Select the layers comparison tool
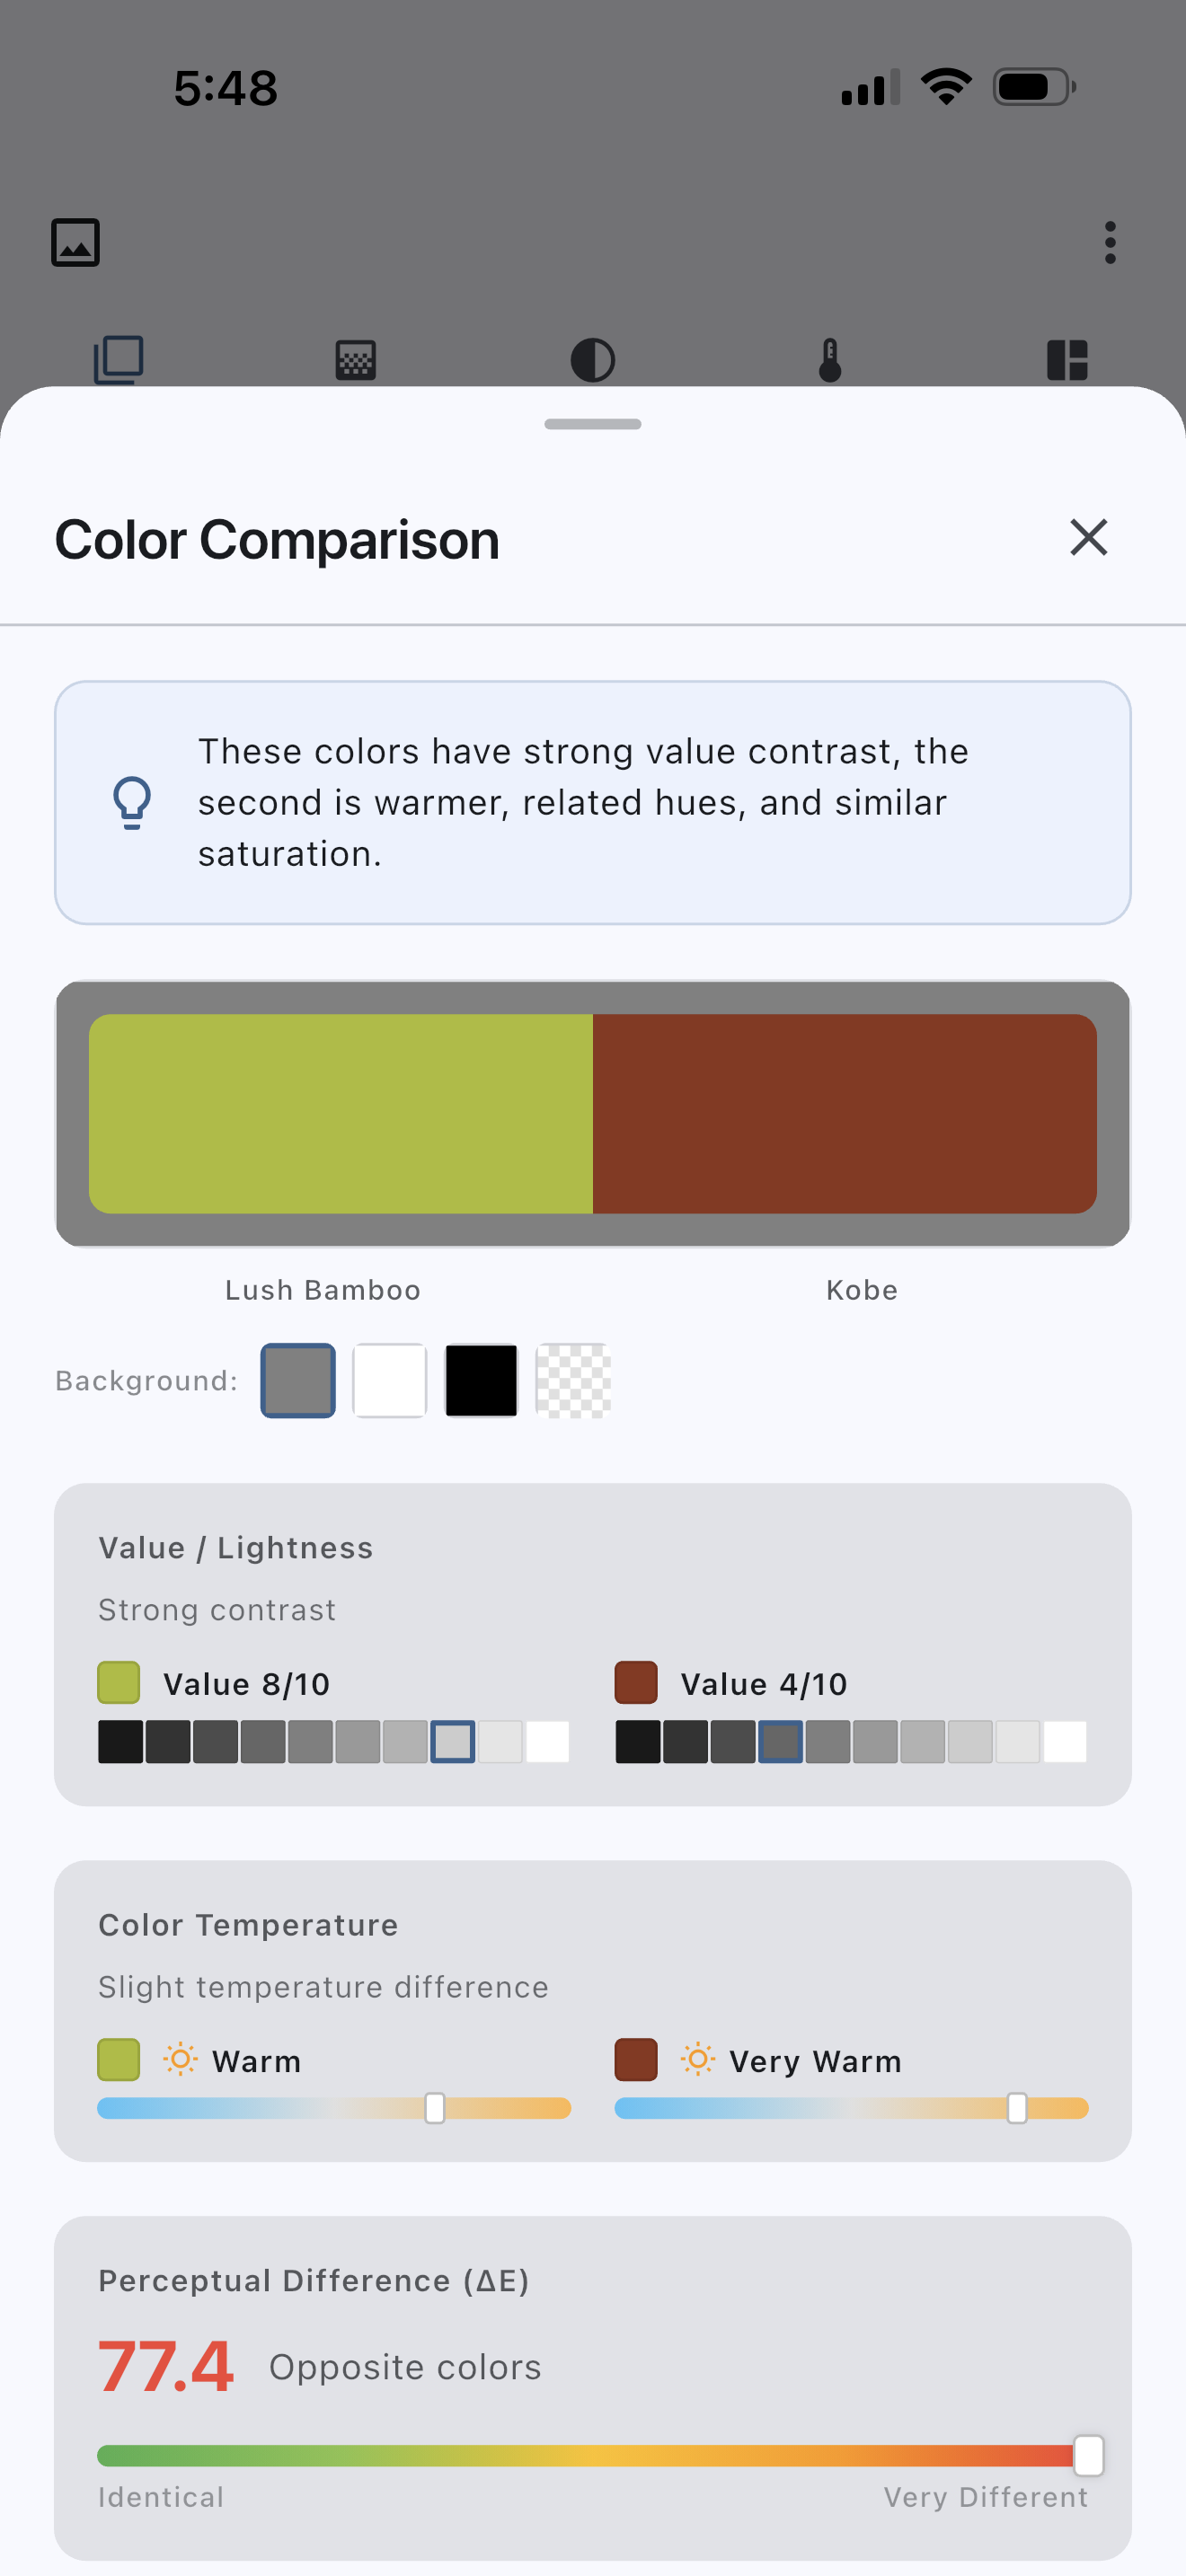Screen dimensions: 1186x2576 [118, 359]
